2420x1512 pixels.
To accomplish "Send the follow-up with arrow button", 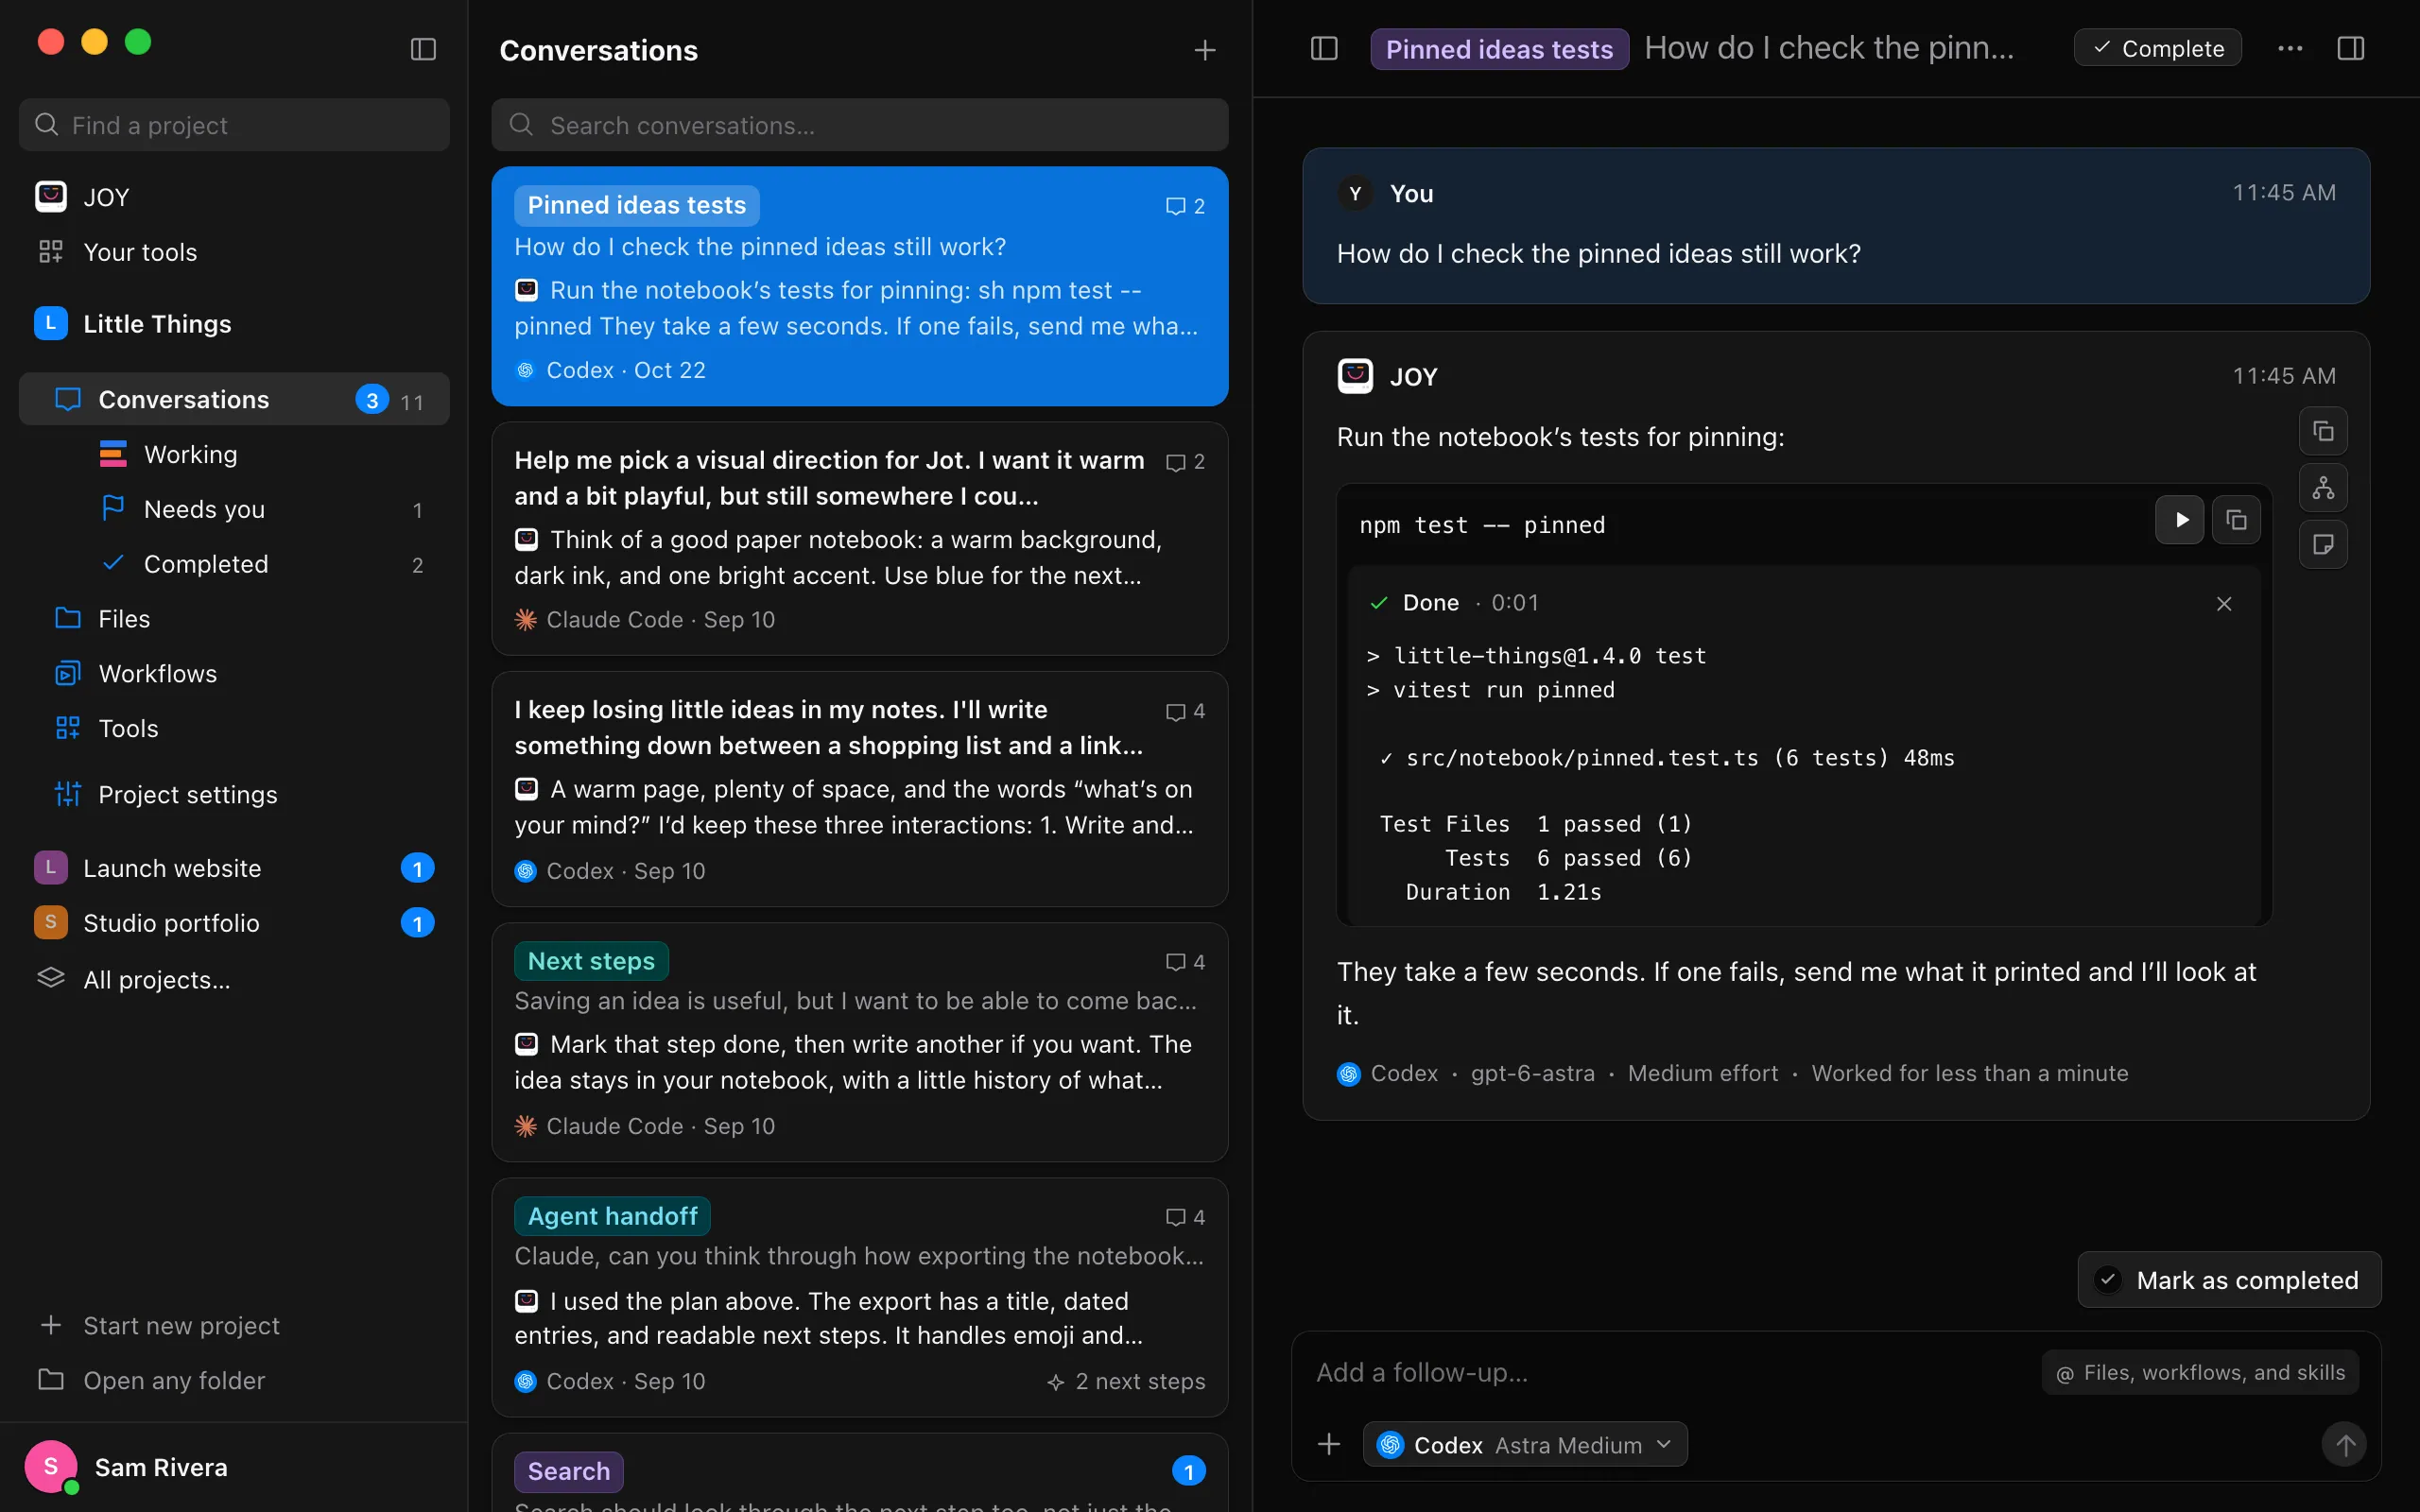I will click(x=2344, y=1444).
